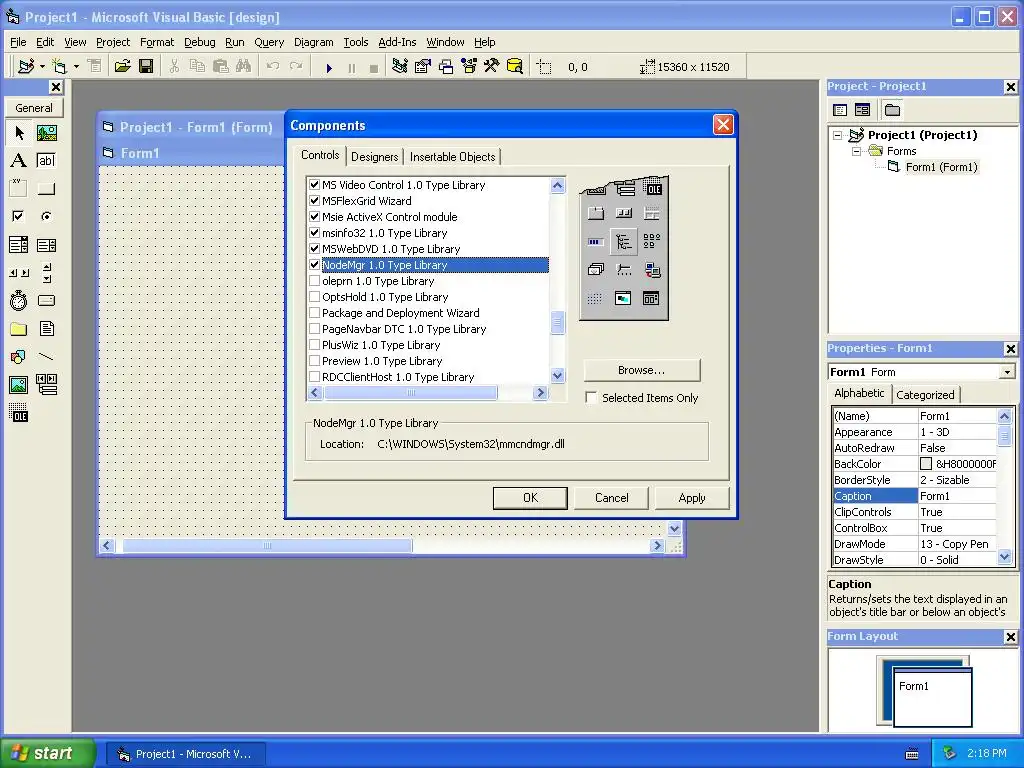The height and width of the screenshot is (768, 1024).
Task: Click Properties list scroll-down arrow
Action: [x=1004, y=557]
